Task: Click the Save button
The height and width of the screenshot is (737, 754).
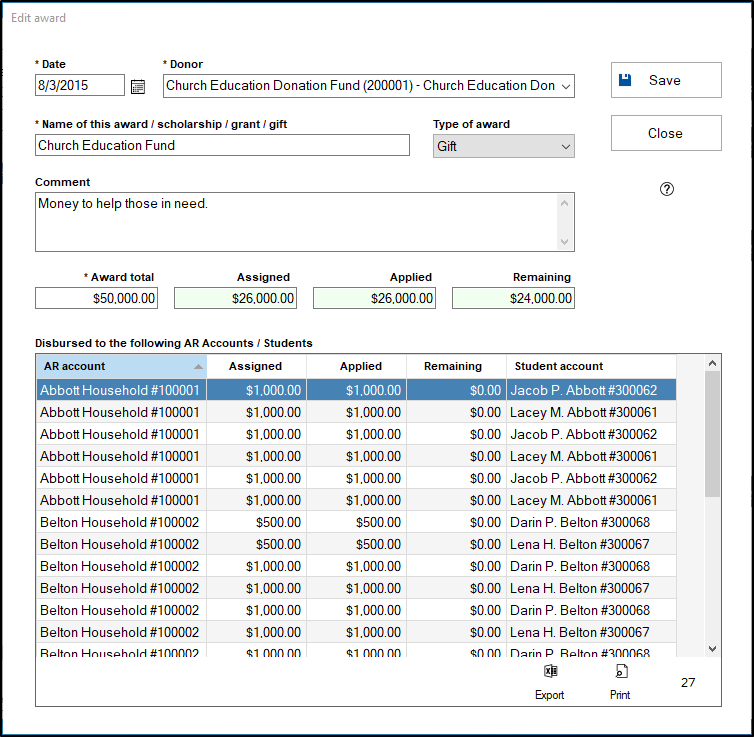Action: (666, 80)
